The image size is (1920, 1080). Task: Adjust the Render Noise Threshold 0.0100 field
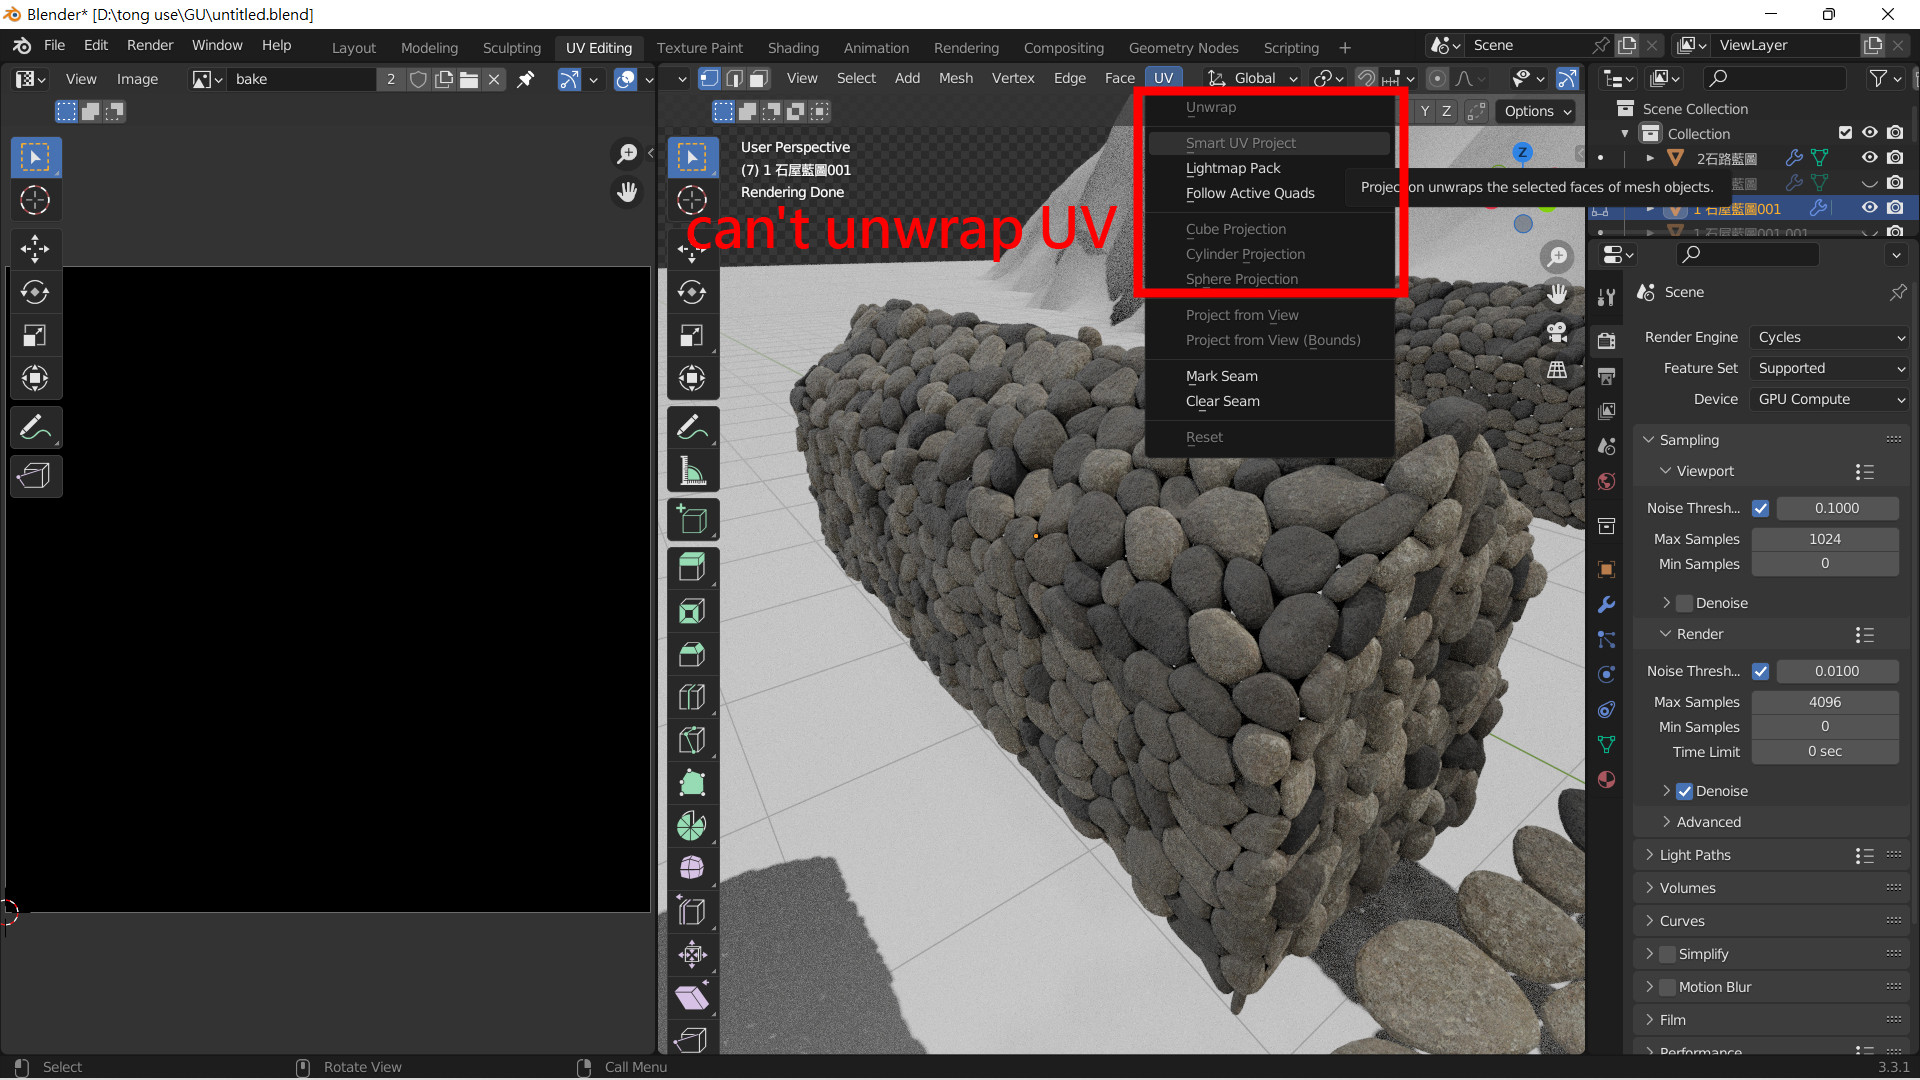1837,671
